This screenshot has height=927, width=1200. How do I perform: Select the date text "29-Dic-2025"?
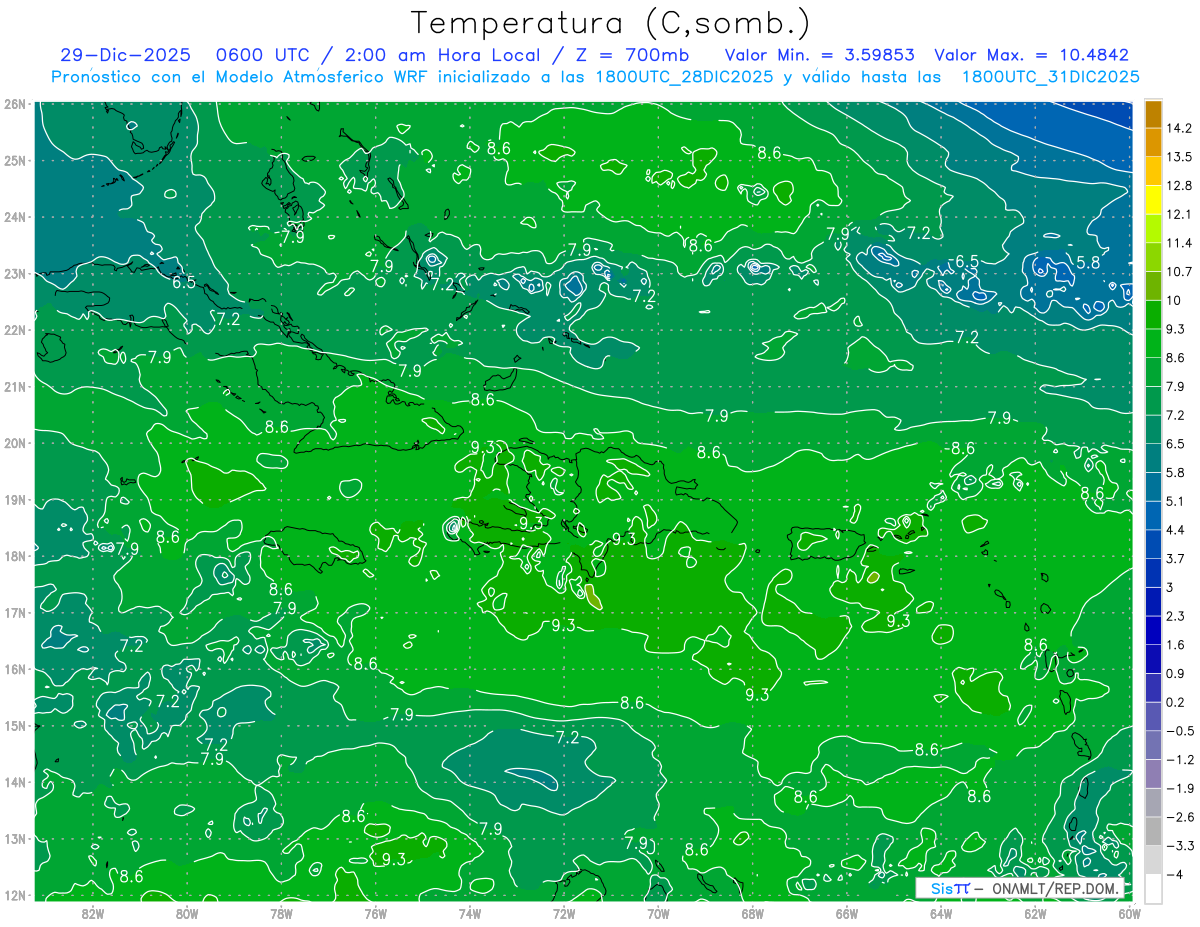click(x=125, y=55)
